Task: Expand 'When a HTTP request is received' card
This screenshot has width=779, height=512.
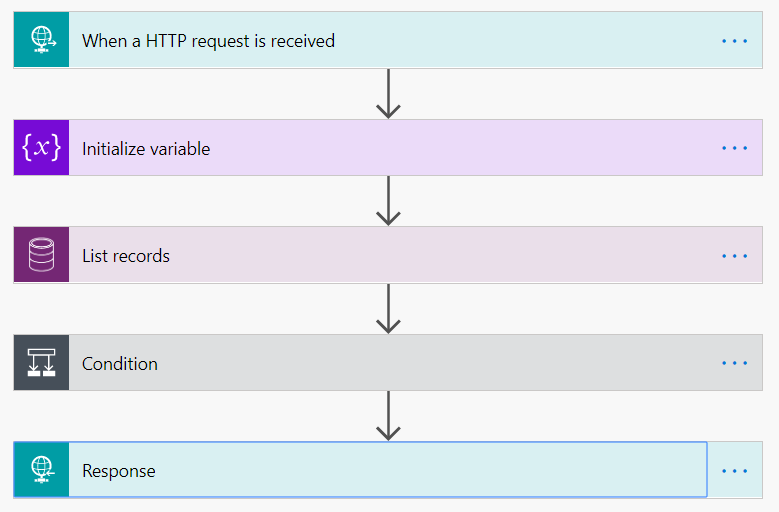Action: [x=208, y=41]
